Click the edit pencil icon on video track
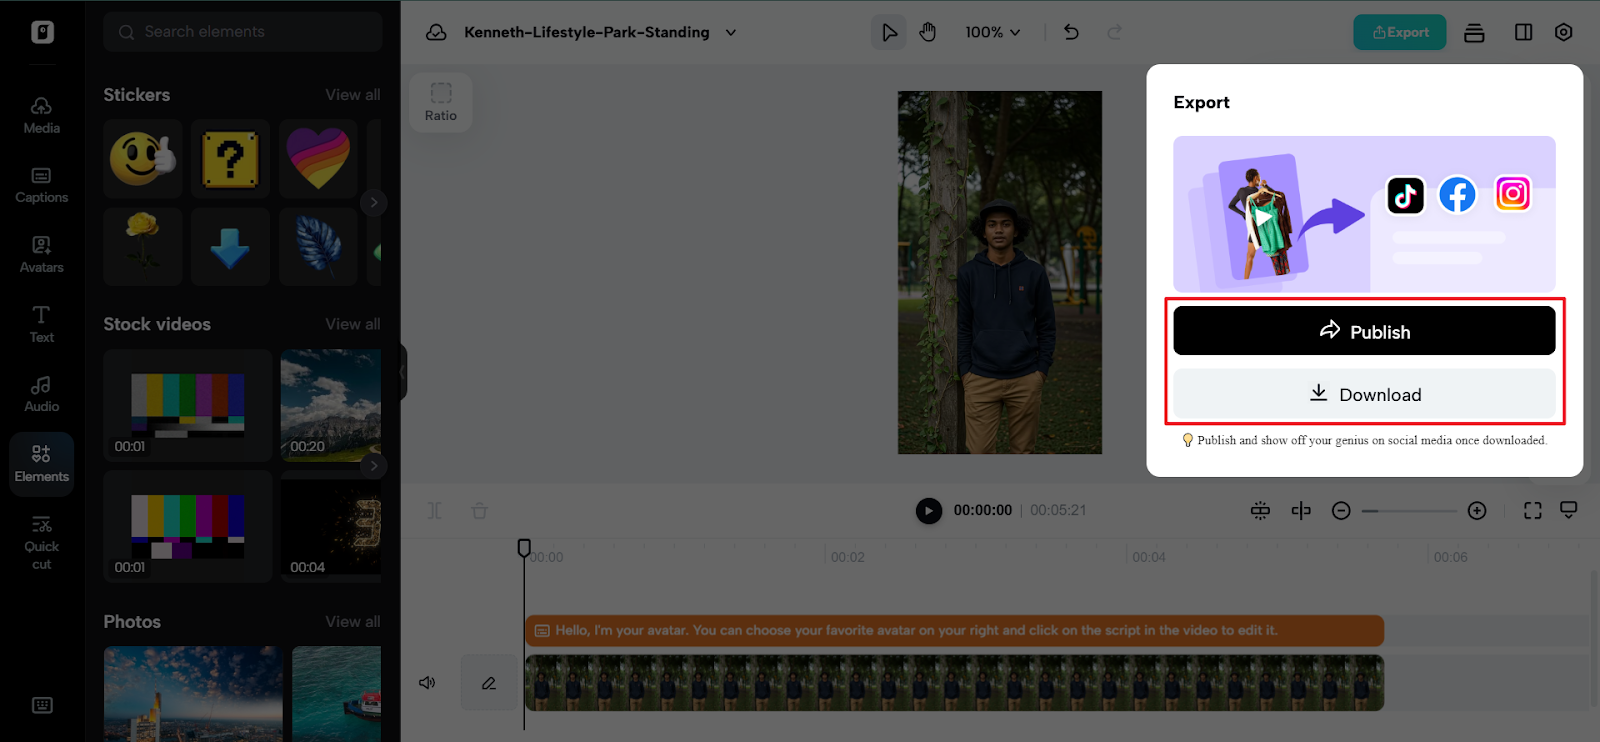 tap(489, 683)
